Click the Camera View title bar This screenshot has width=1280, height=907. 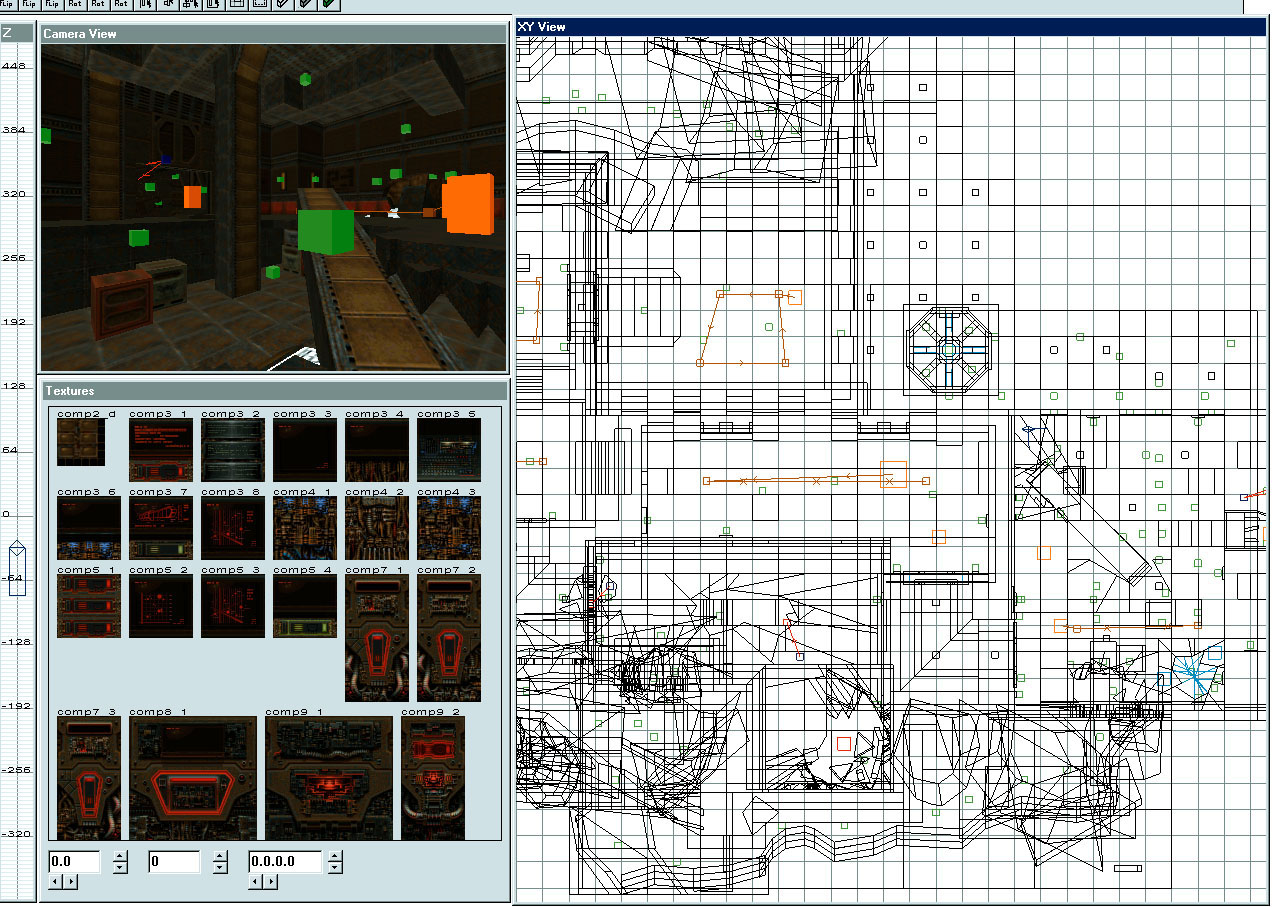[274, 34]
